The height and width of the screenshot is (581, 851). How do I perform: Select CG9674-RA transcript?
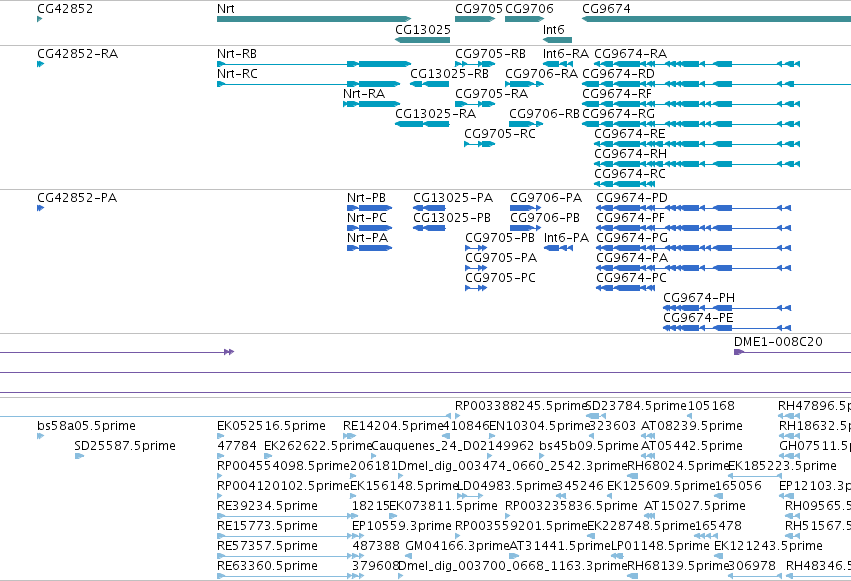coord(697,64)
